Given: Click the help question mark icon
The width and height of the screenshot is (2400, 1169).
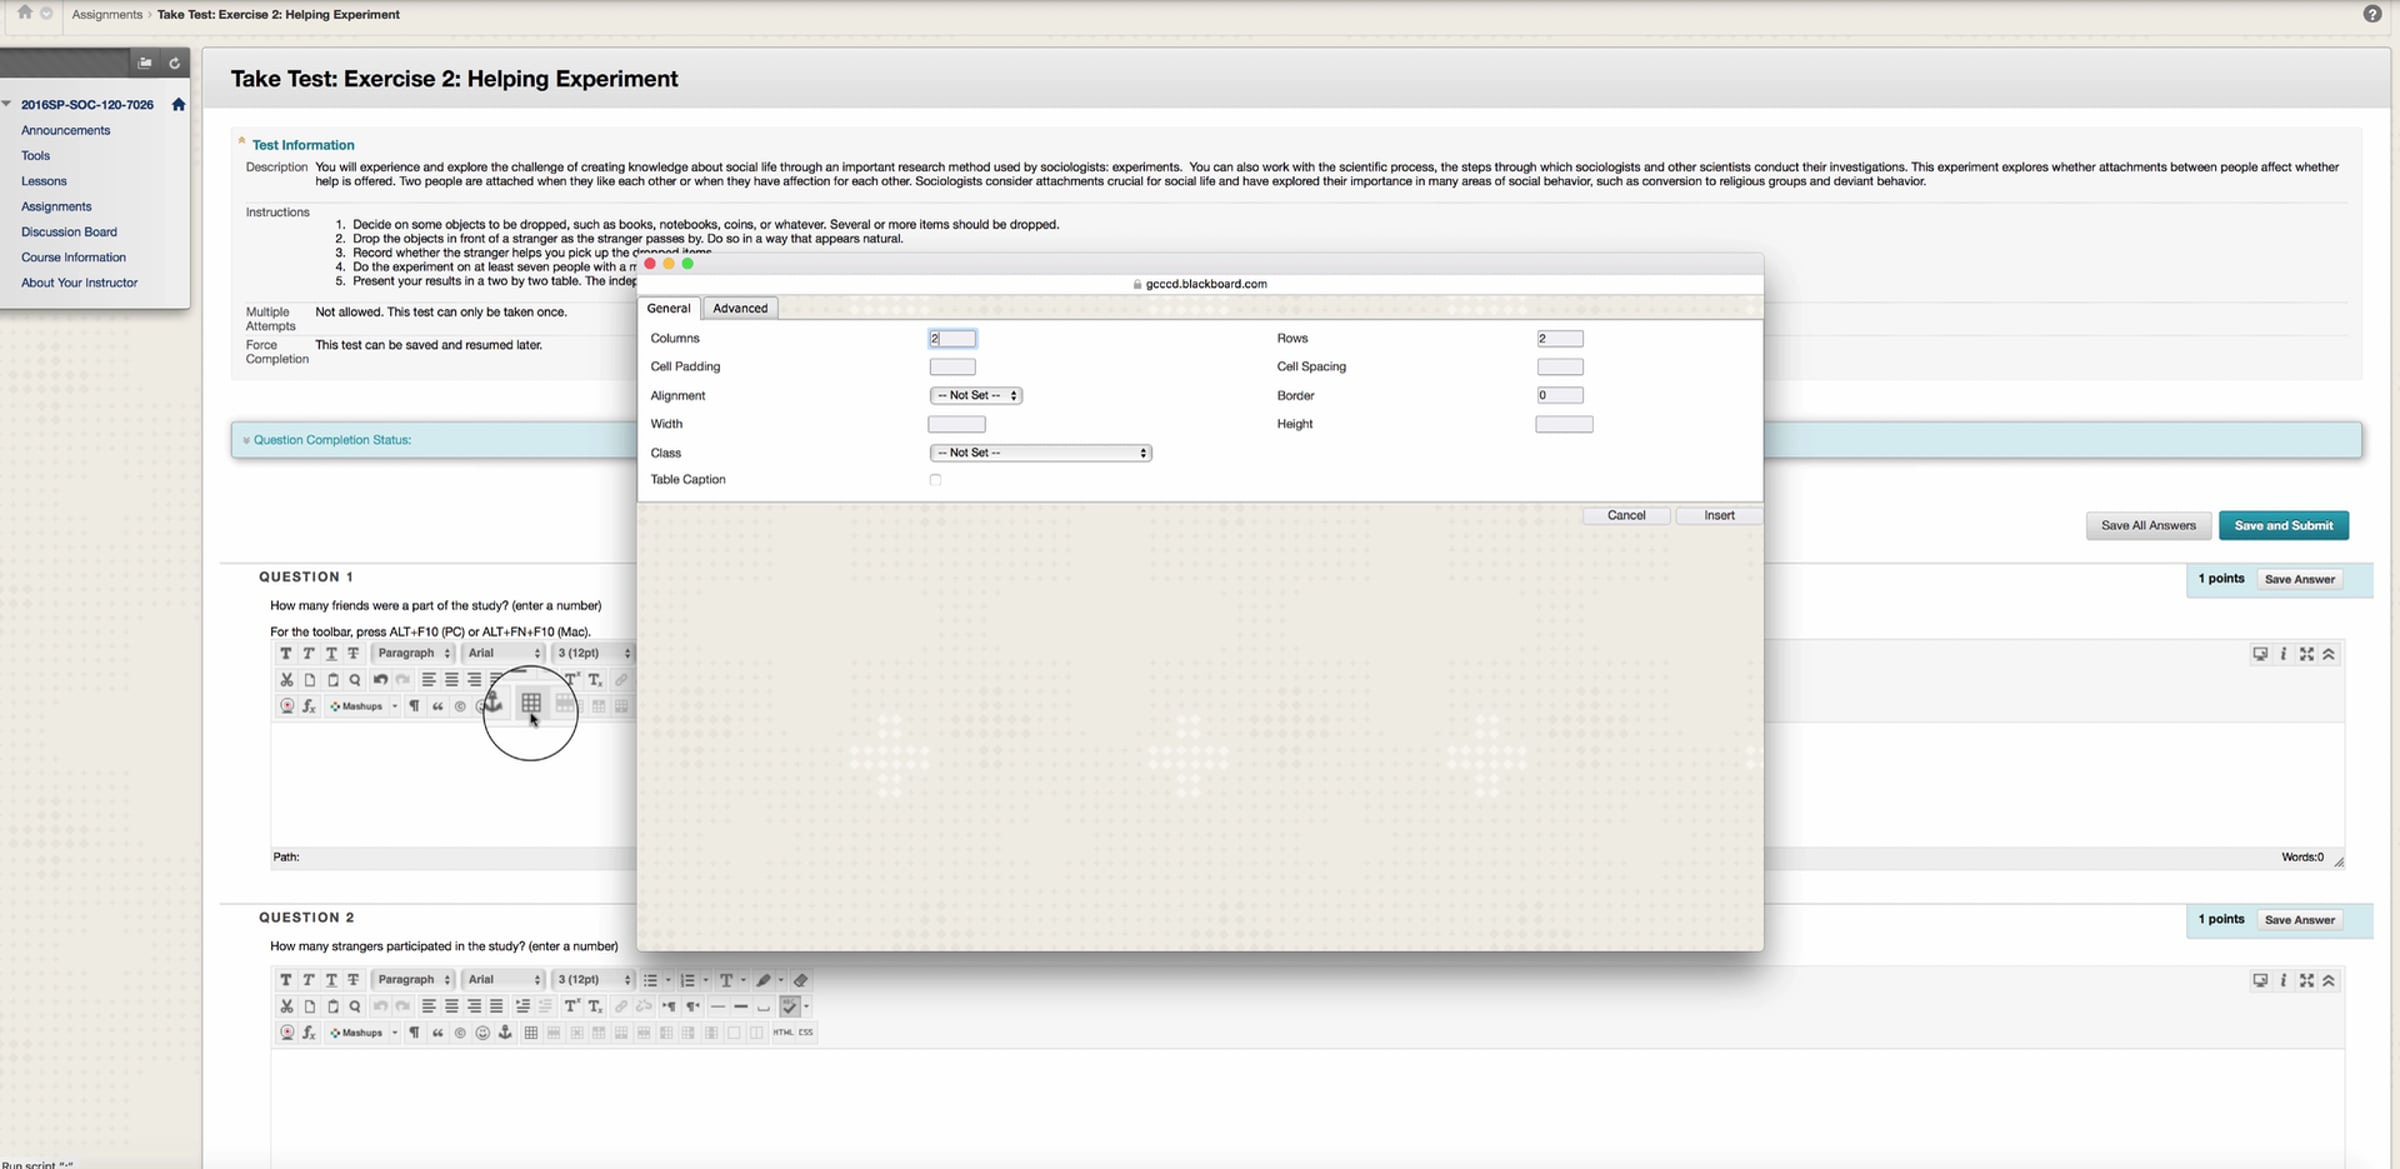Looking at the screenshot, I should click(2372, 14).
